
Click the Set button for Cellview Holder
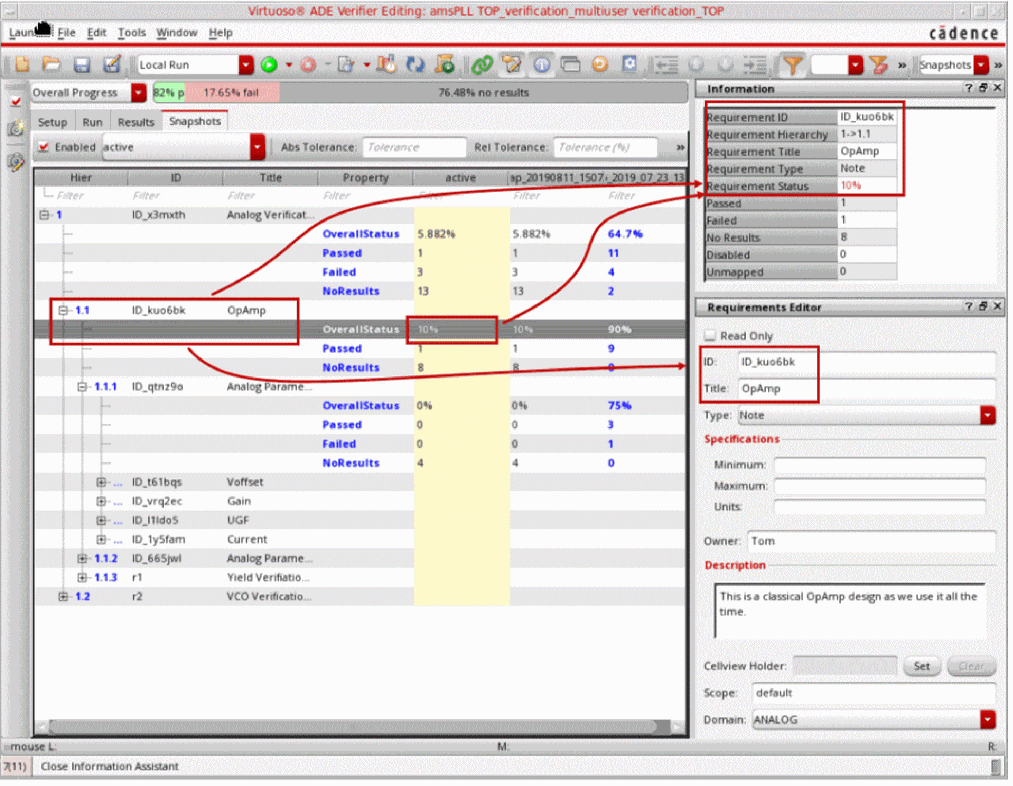[x=921, y=666]
